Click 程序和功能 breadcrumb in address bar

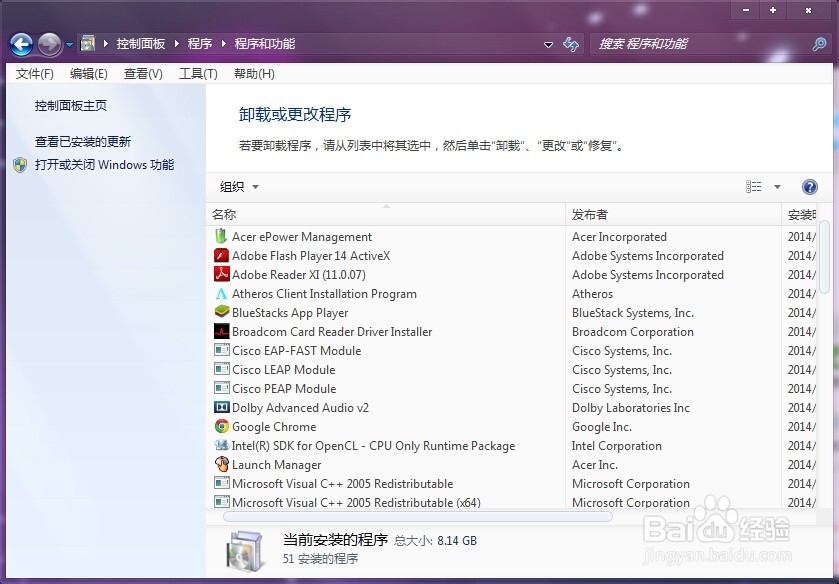265,43
